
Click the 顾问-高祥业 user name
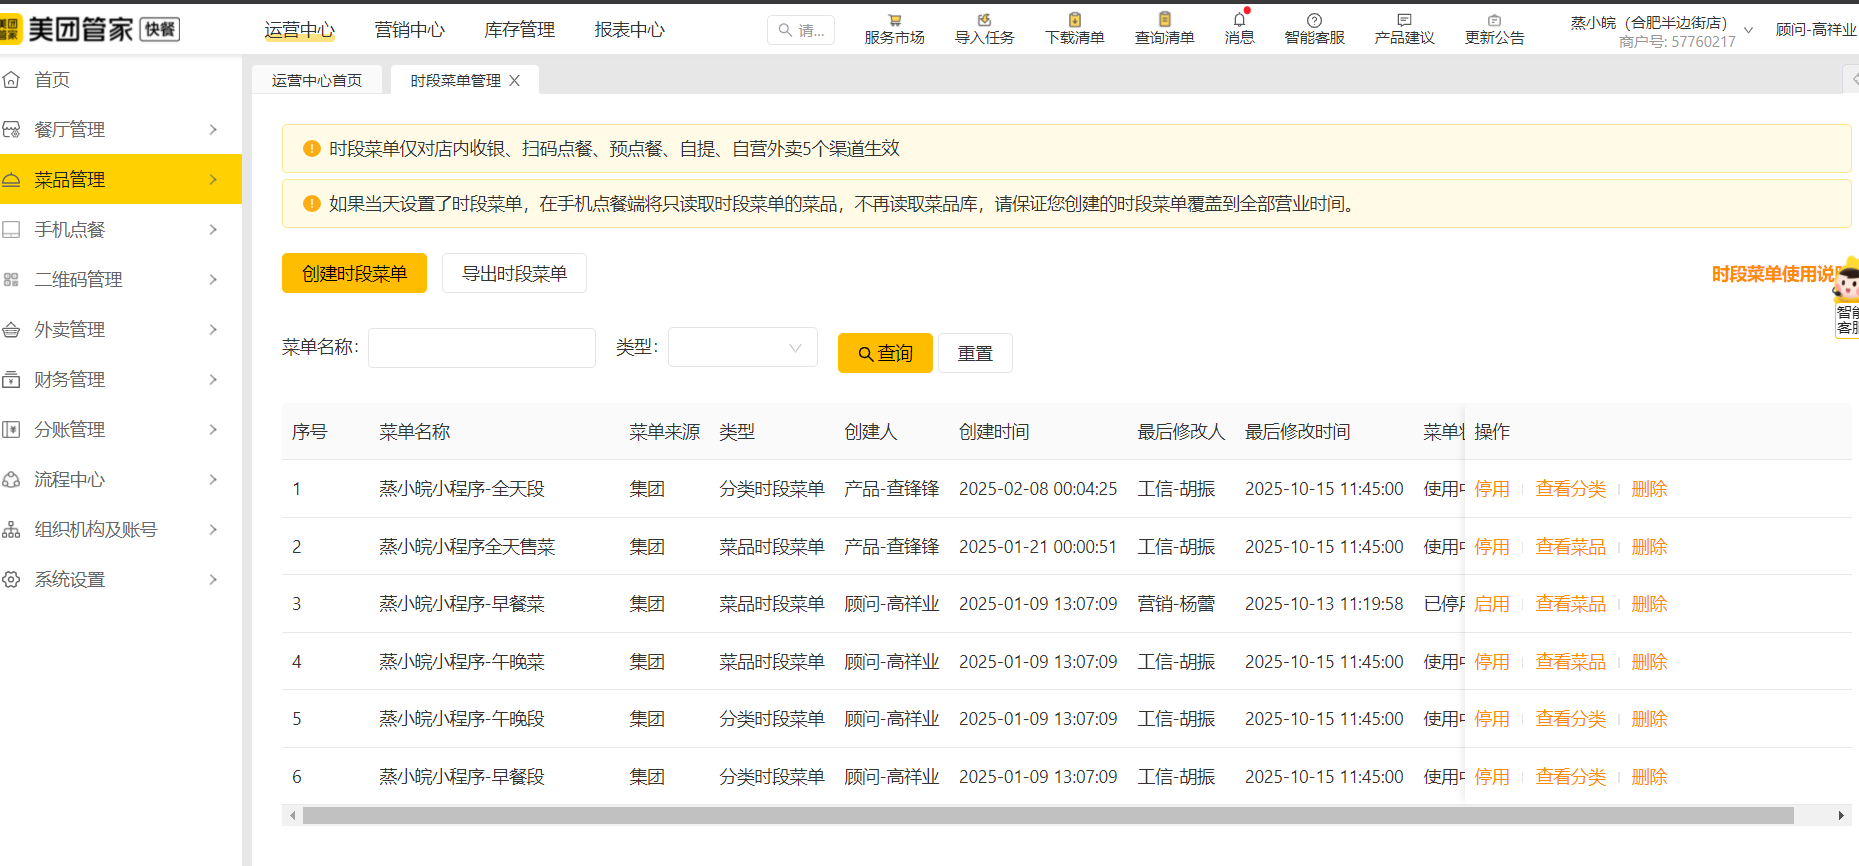[1816, 30]
